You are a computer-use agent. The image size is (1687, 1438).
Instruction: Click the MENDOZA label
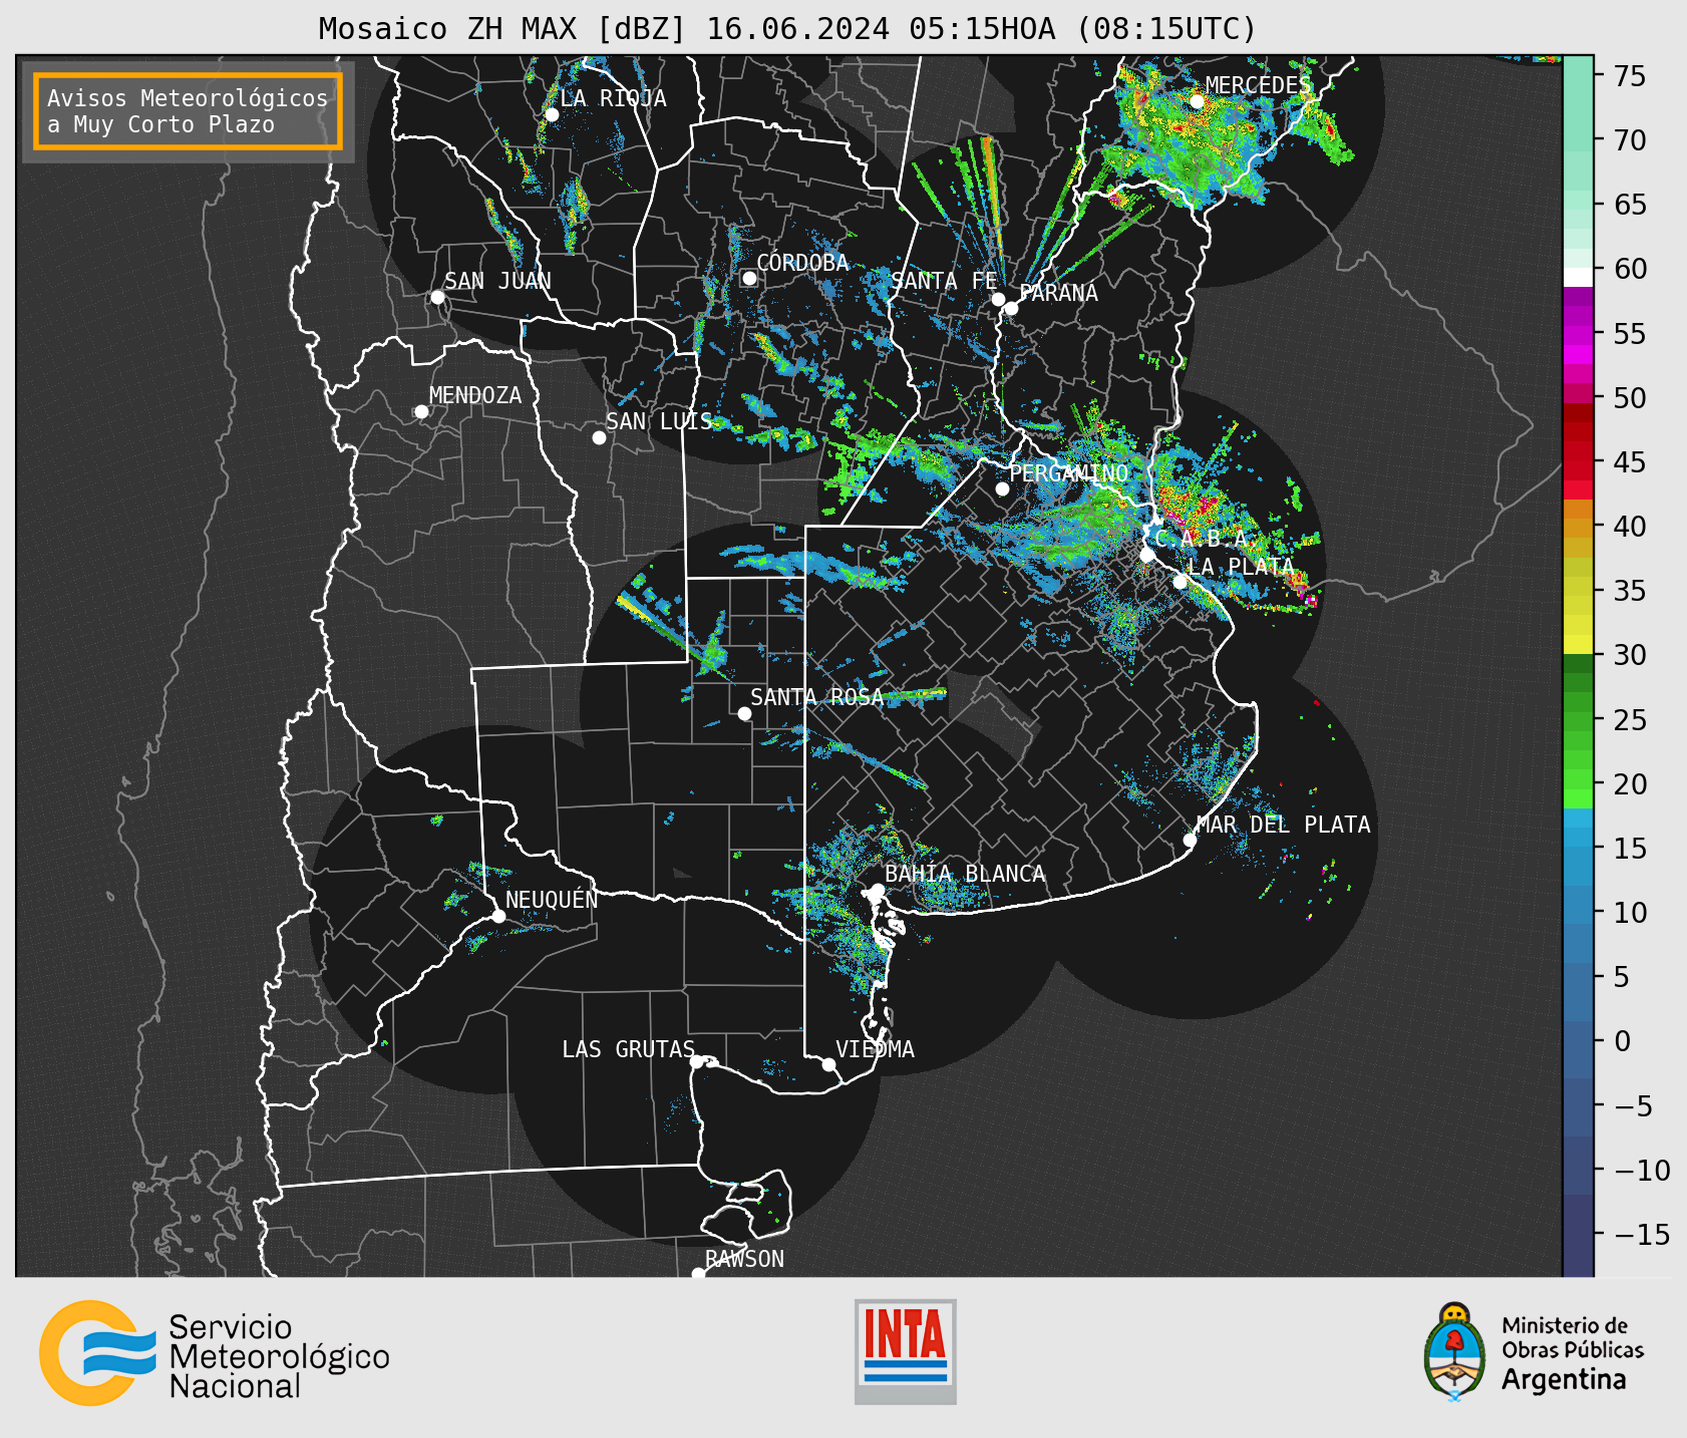[475, 395]
